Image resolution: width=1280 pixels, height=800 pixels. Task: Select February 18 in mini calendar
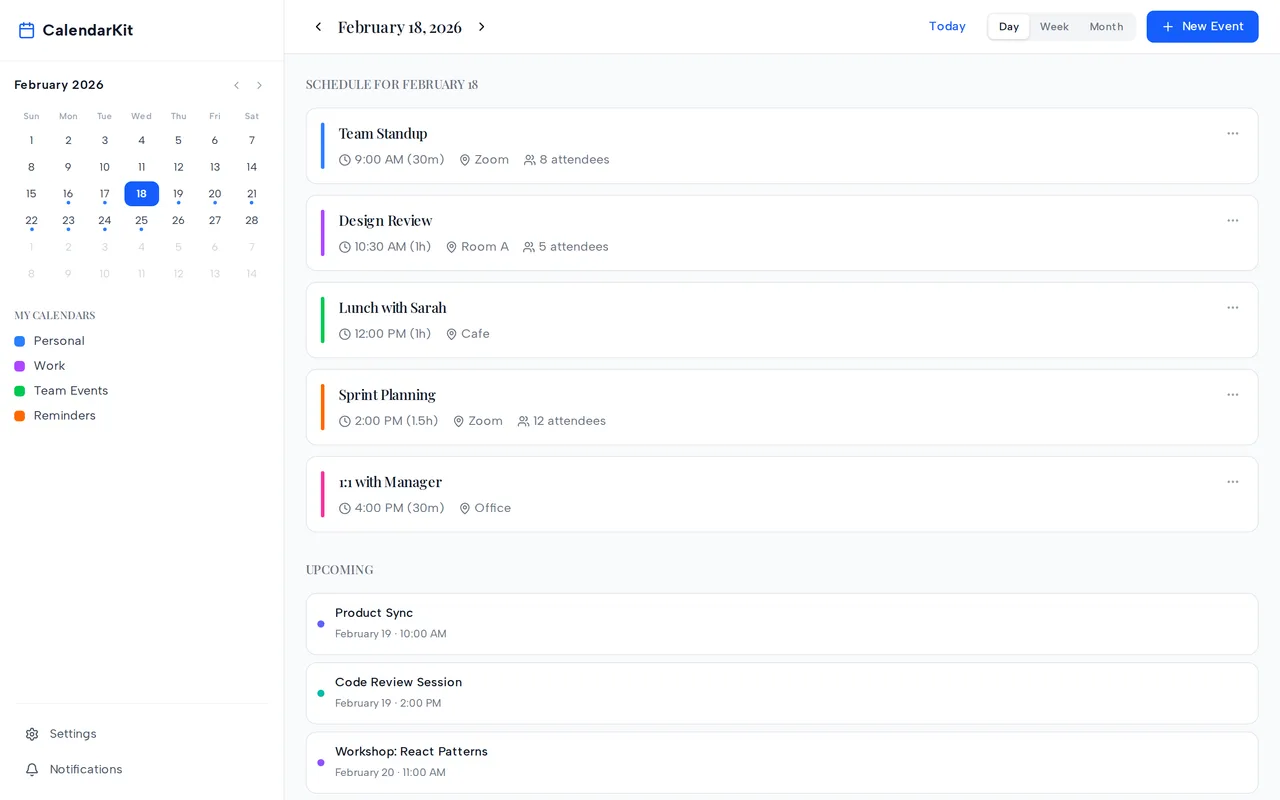pyautogui.click(x=141, y=194)
